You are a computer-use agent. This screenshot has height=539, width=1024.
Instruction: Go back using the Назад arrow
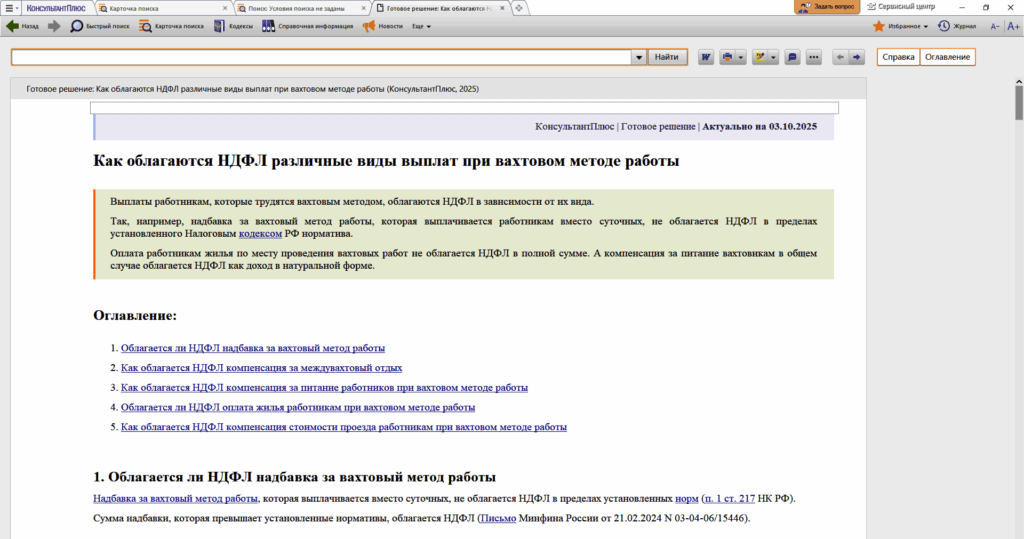click(22, 26)
